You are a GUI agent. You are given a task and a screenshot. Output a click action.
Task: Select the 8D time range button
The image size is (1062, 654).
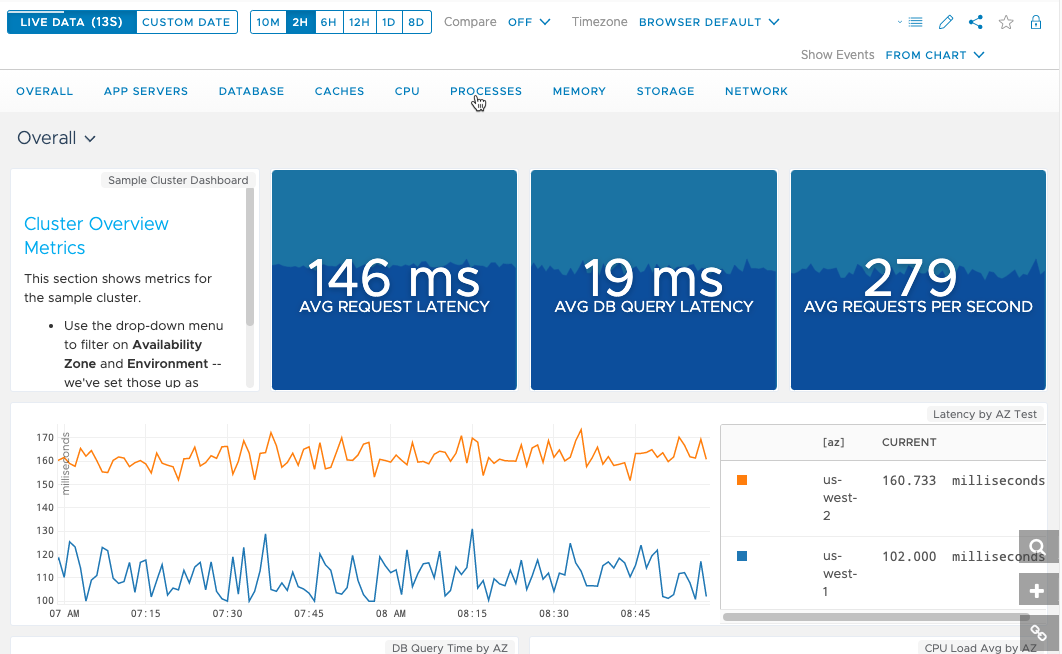coord(419,21)
